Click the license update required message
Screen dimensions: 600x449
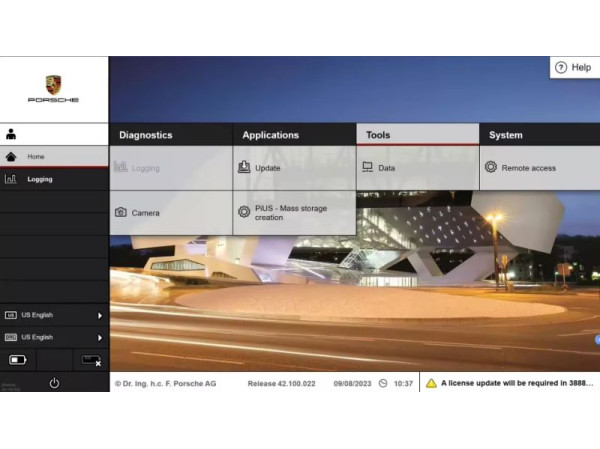click(x=518, y=383)
